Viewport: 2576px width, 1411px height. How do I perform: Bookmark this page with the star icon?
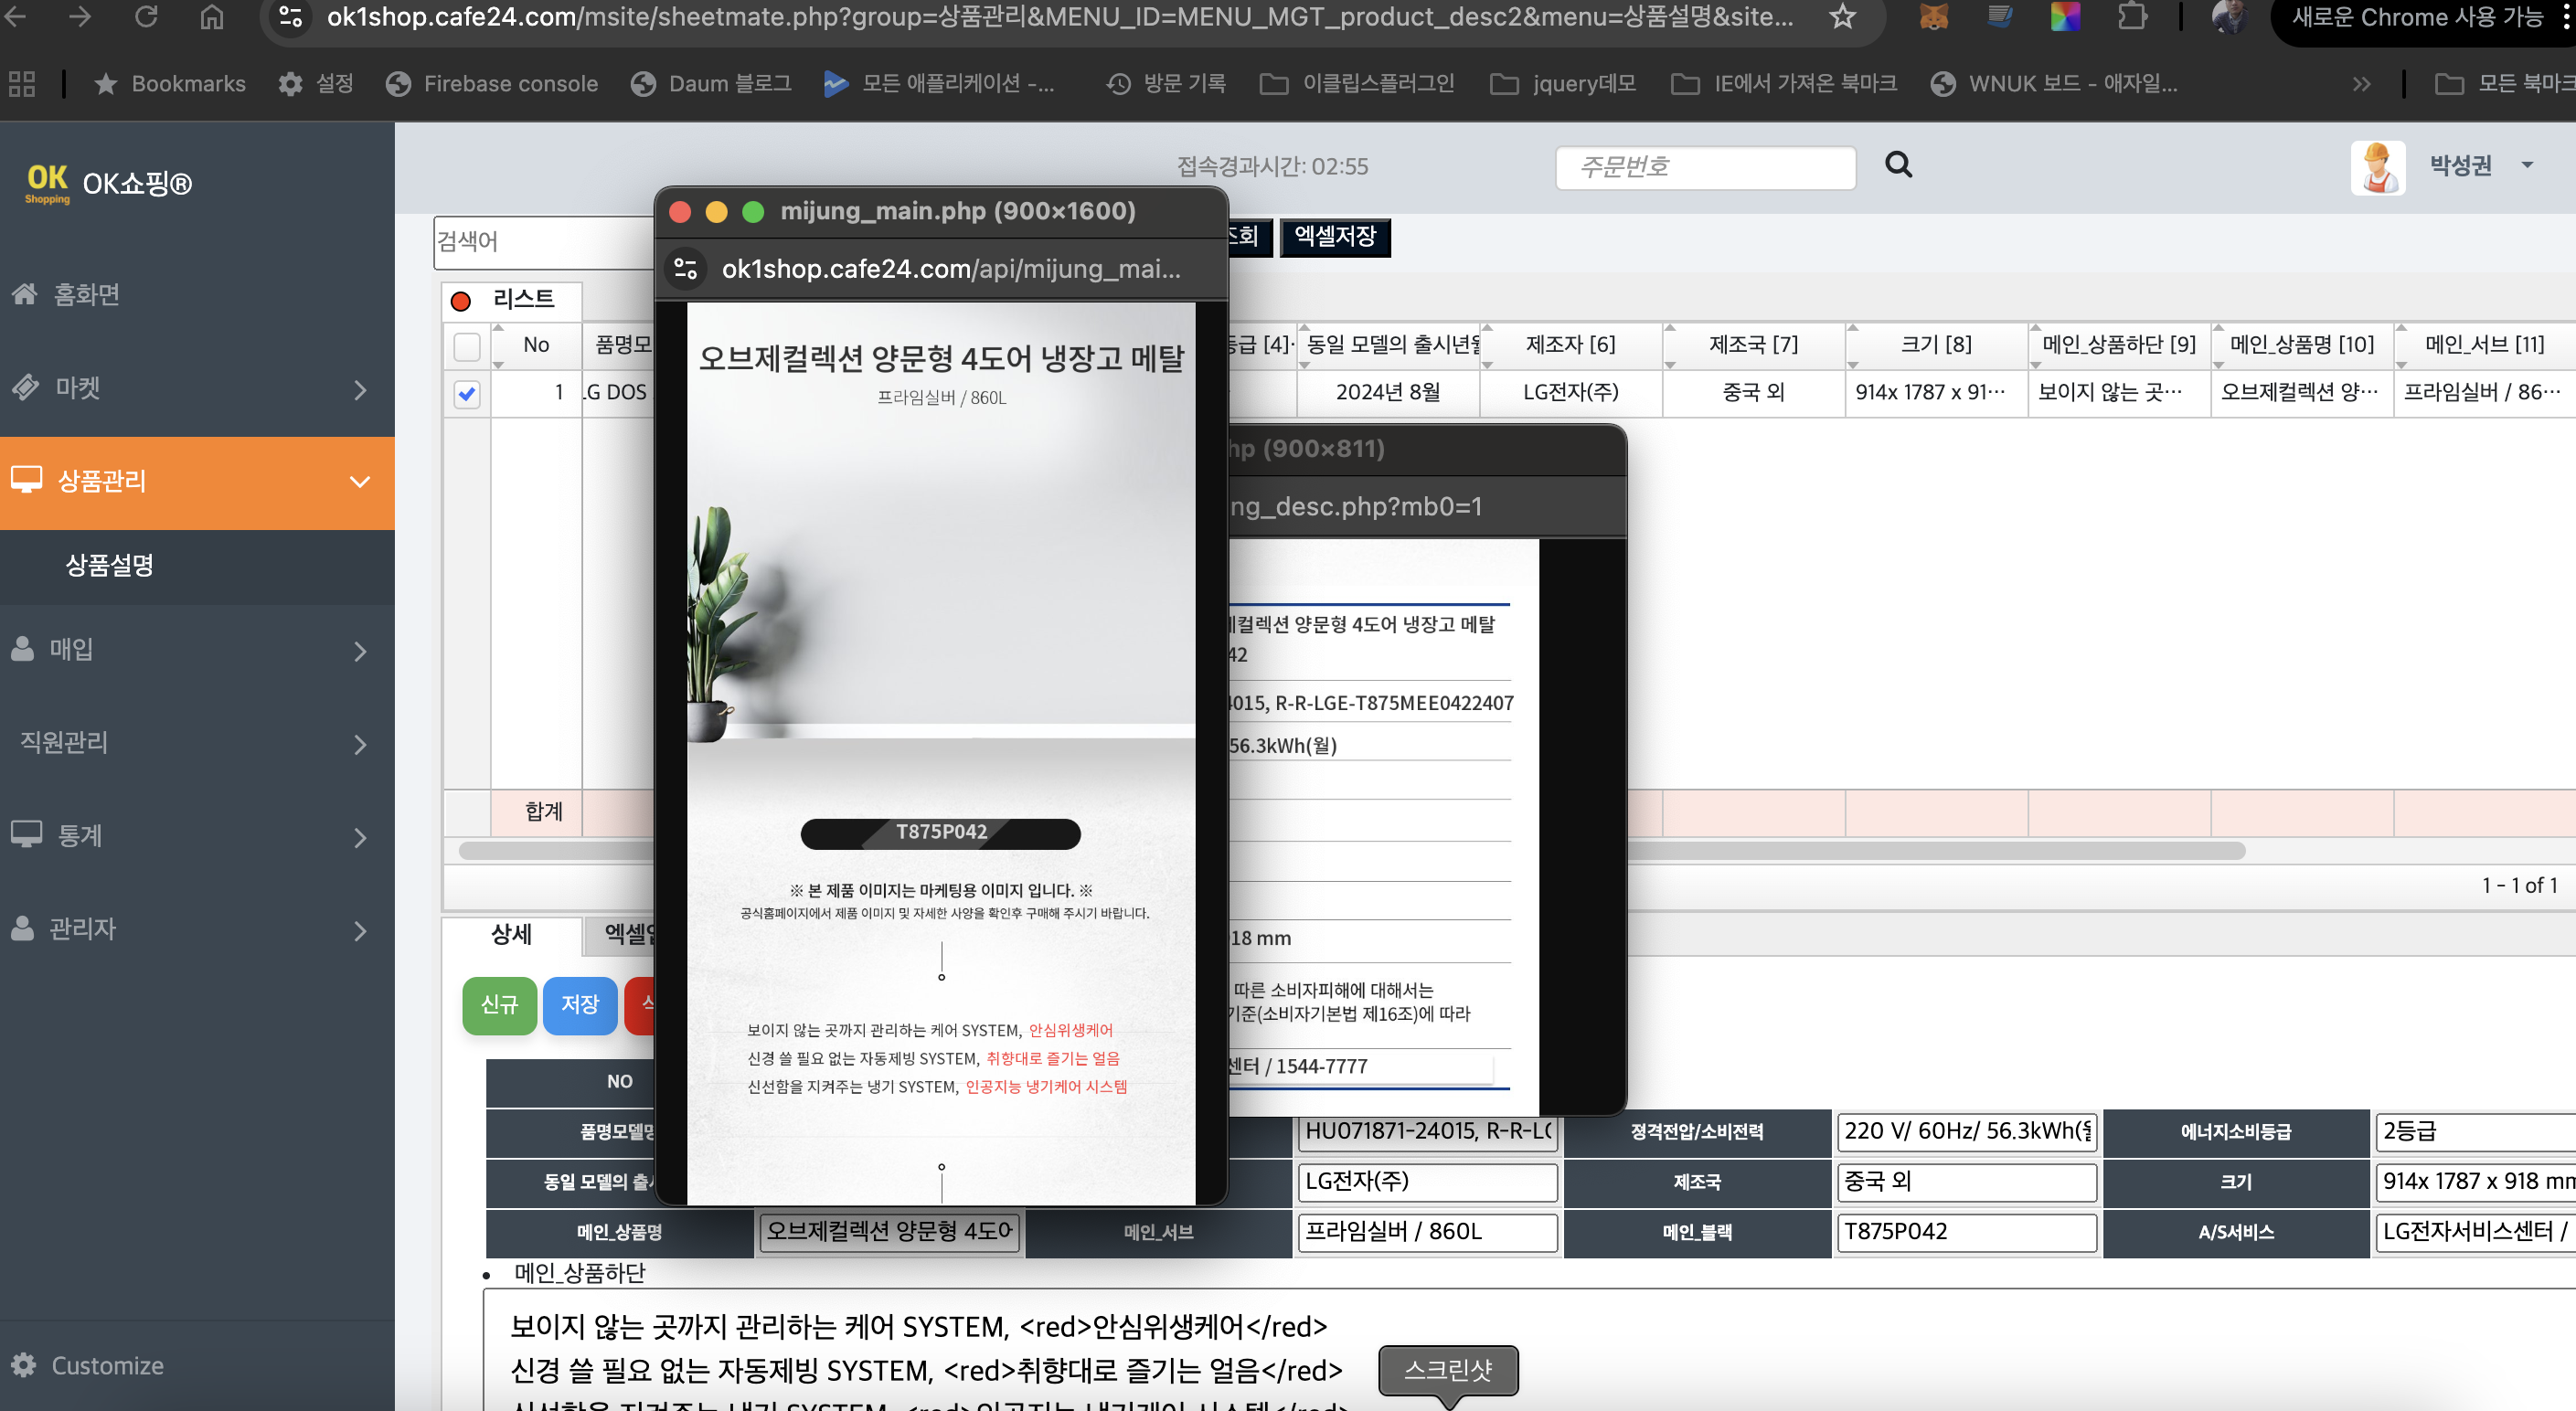(1842, 17)
